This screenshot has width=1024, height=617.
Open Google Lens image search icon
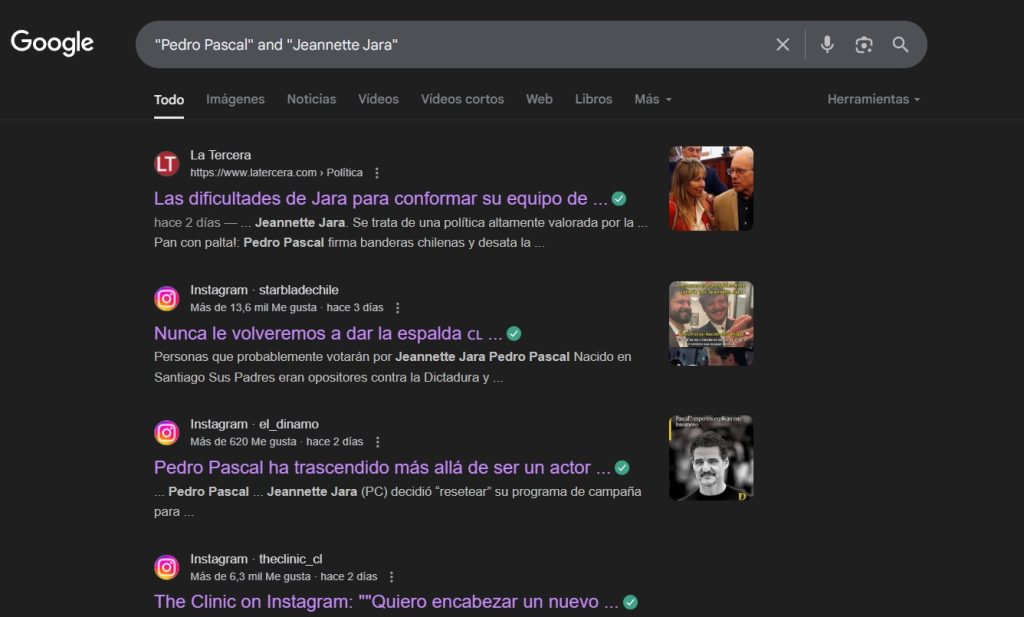(864, 44)
